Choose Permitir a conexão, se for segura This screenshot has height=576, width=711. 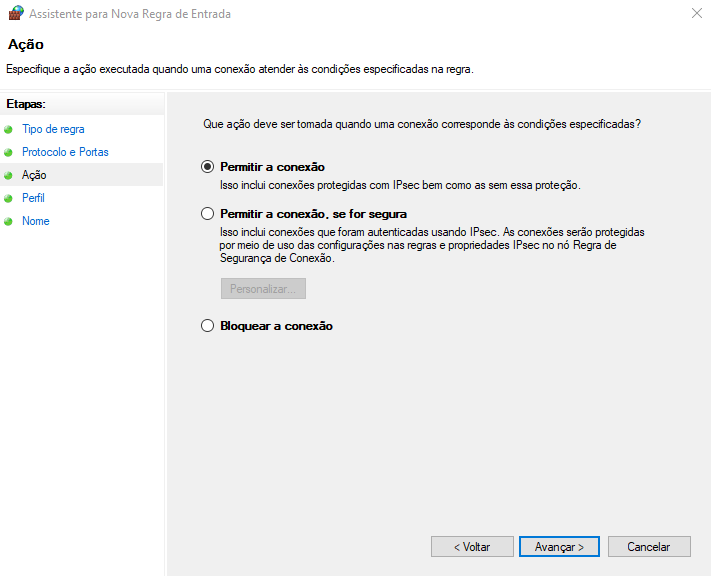[x=208, y=214]
